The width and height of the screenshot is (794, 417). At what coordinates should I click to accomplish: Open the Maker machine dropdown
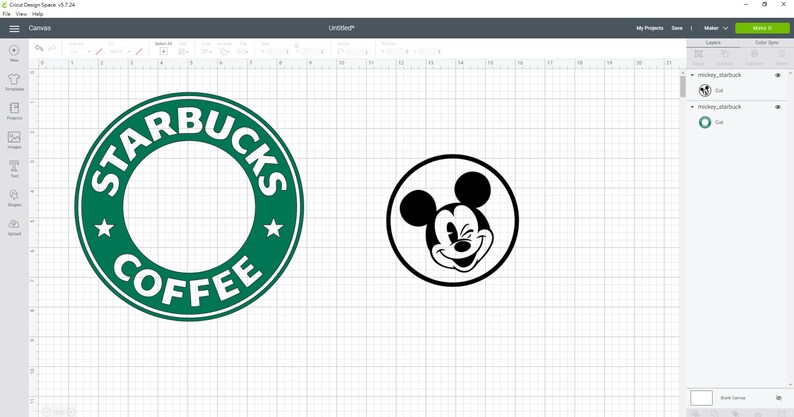(716, 28)
